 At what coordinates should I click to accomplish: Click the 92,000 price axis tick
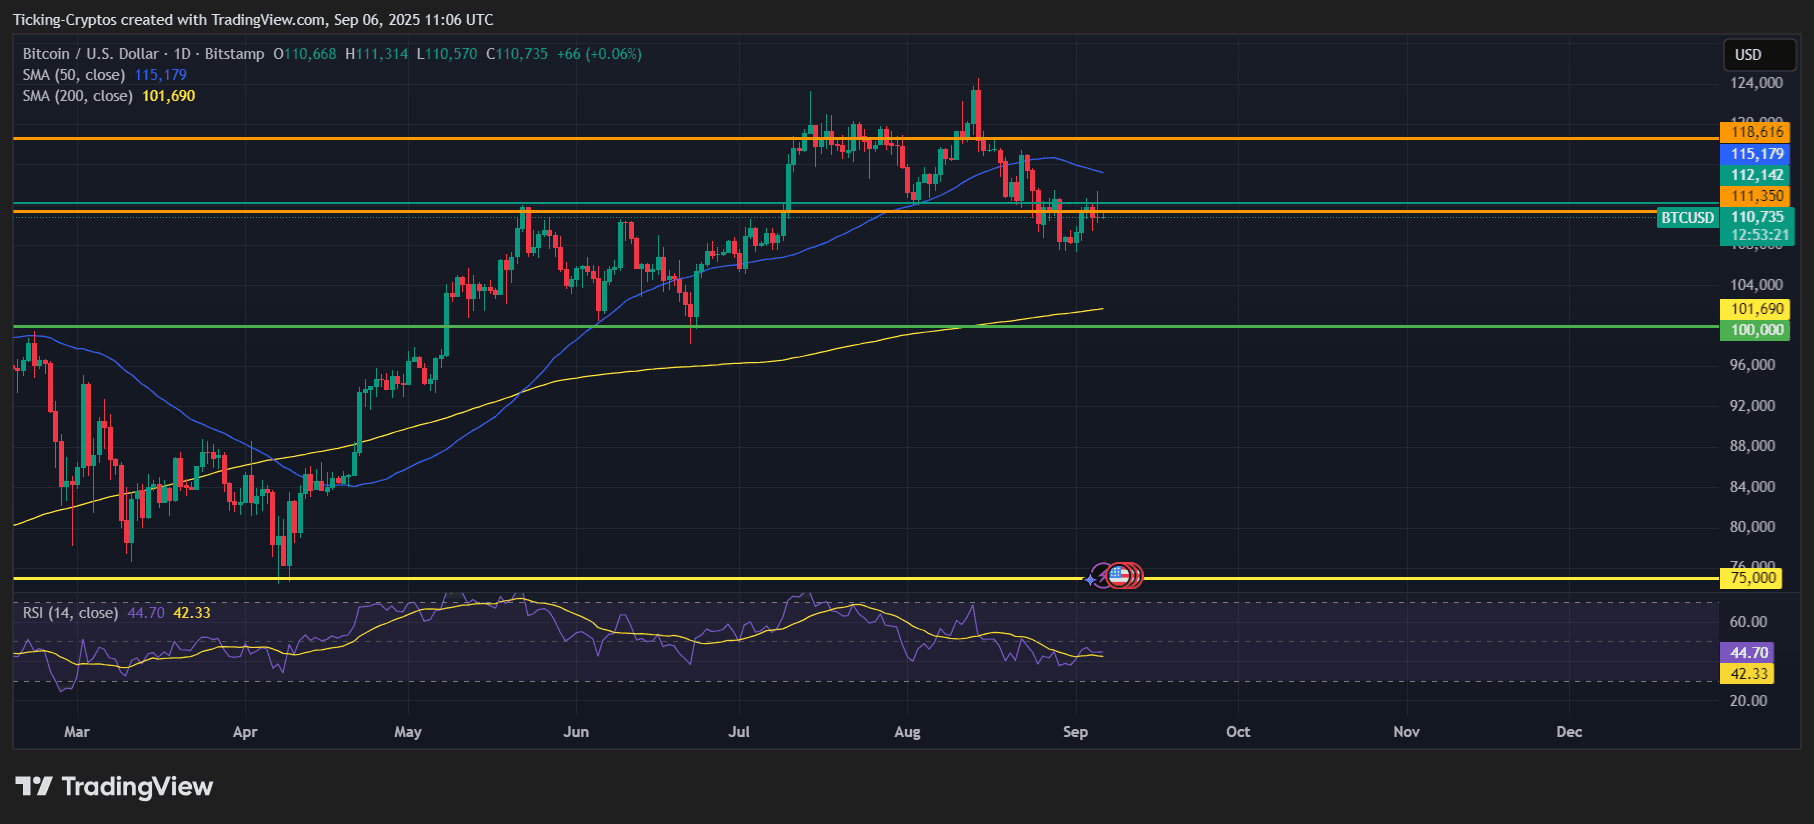(1753, 406)
